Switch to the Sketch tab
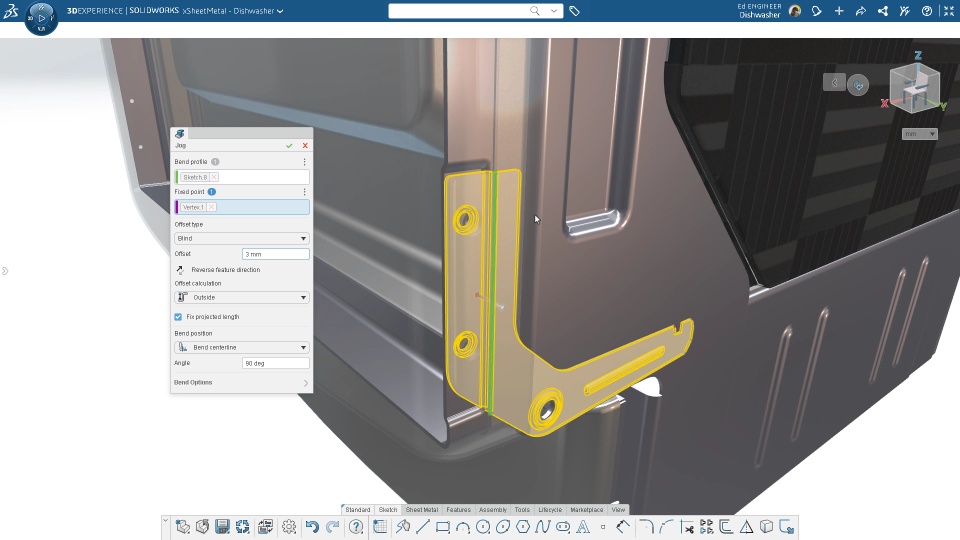Viewport: 960px width, 540px height. (388, 509)
